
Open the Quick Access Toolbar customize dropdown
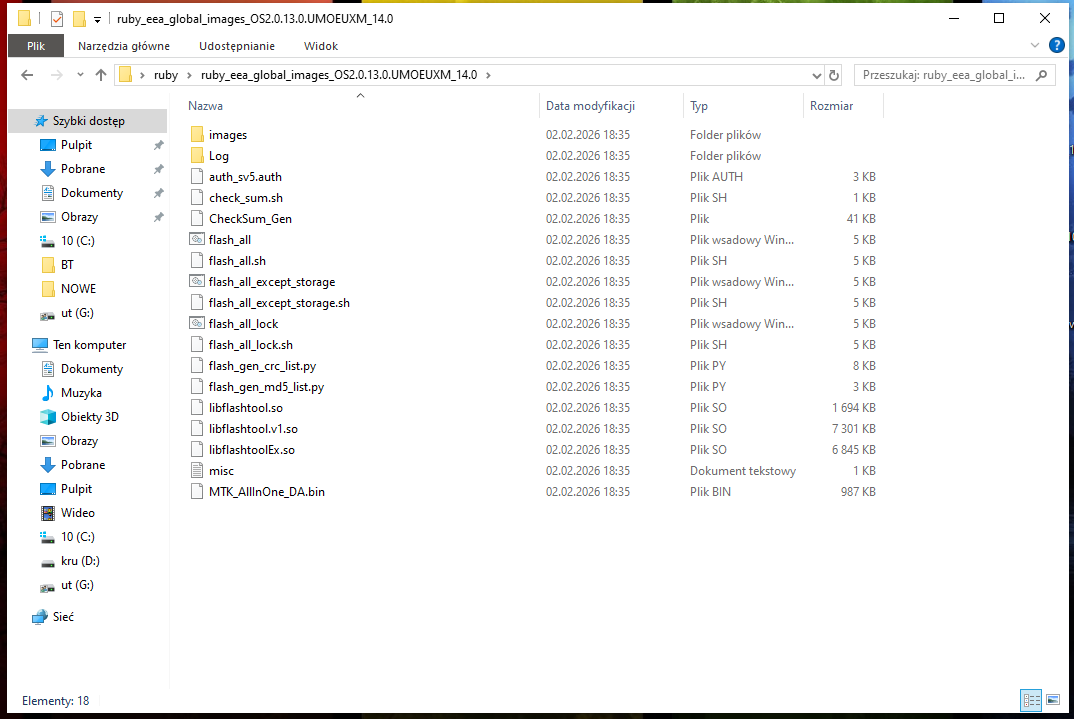[x=97, y=19]
